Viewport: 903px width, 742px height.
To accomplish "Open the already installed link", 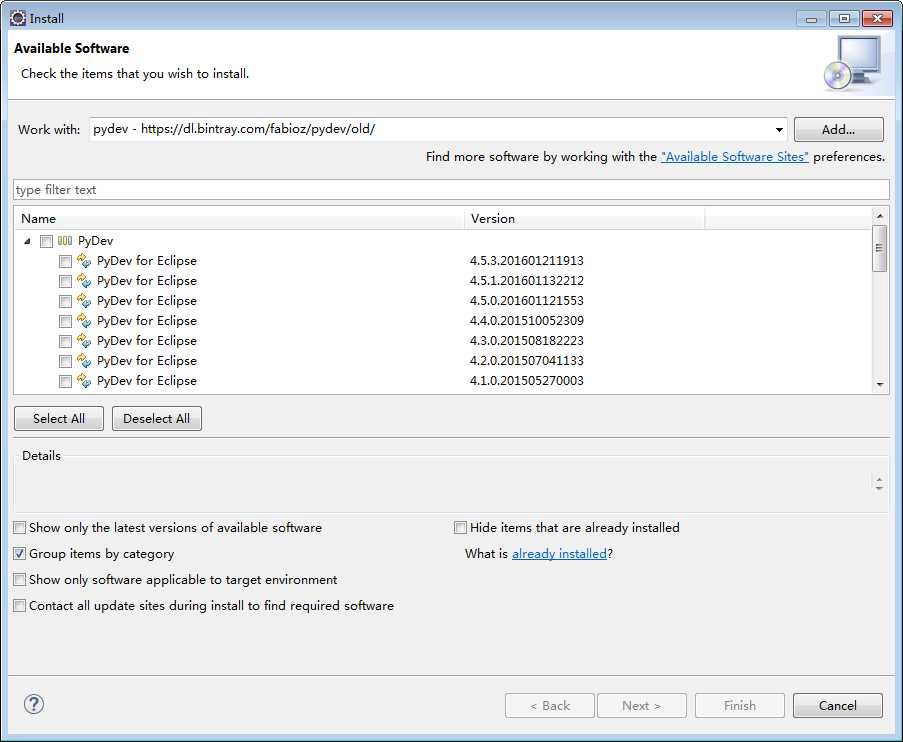I will (559, 554).
